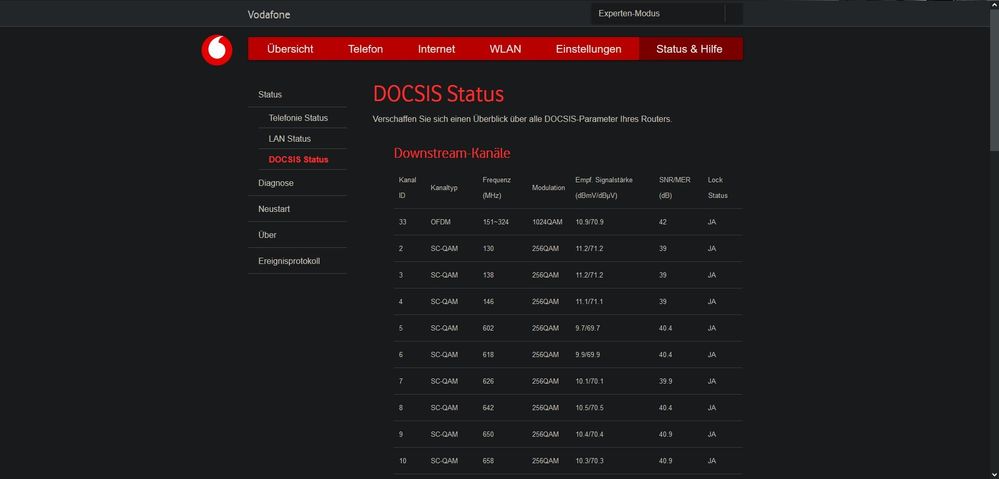The width and height of the screenshot is (999, 479).
Task: Click the OFDM channel type cell
Action: coord(440,222)
